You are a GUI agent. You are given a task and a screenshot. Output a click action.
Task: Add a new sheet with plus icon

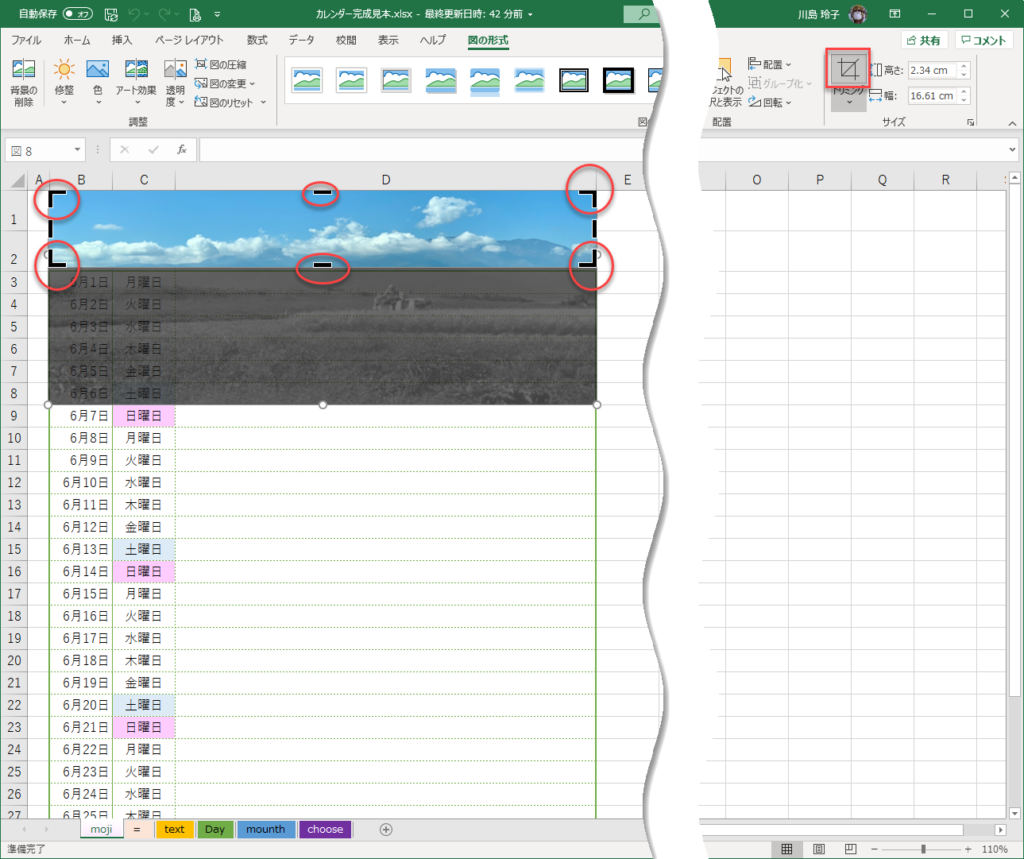pos(386,830)
